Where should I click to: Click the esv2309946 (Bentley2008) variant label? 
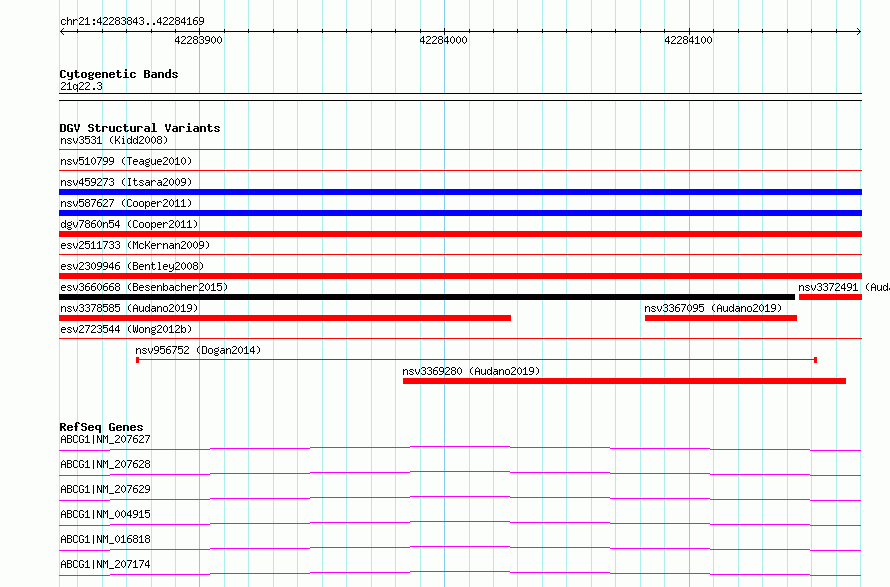coord(132,266)
